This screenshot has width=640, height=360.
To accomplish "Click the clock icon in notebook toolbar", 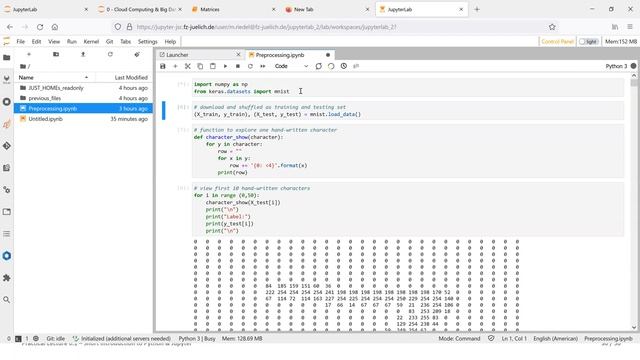I will (344, 66).
